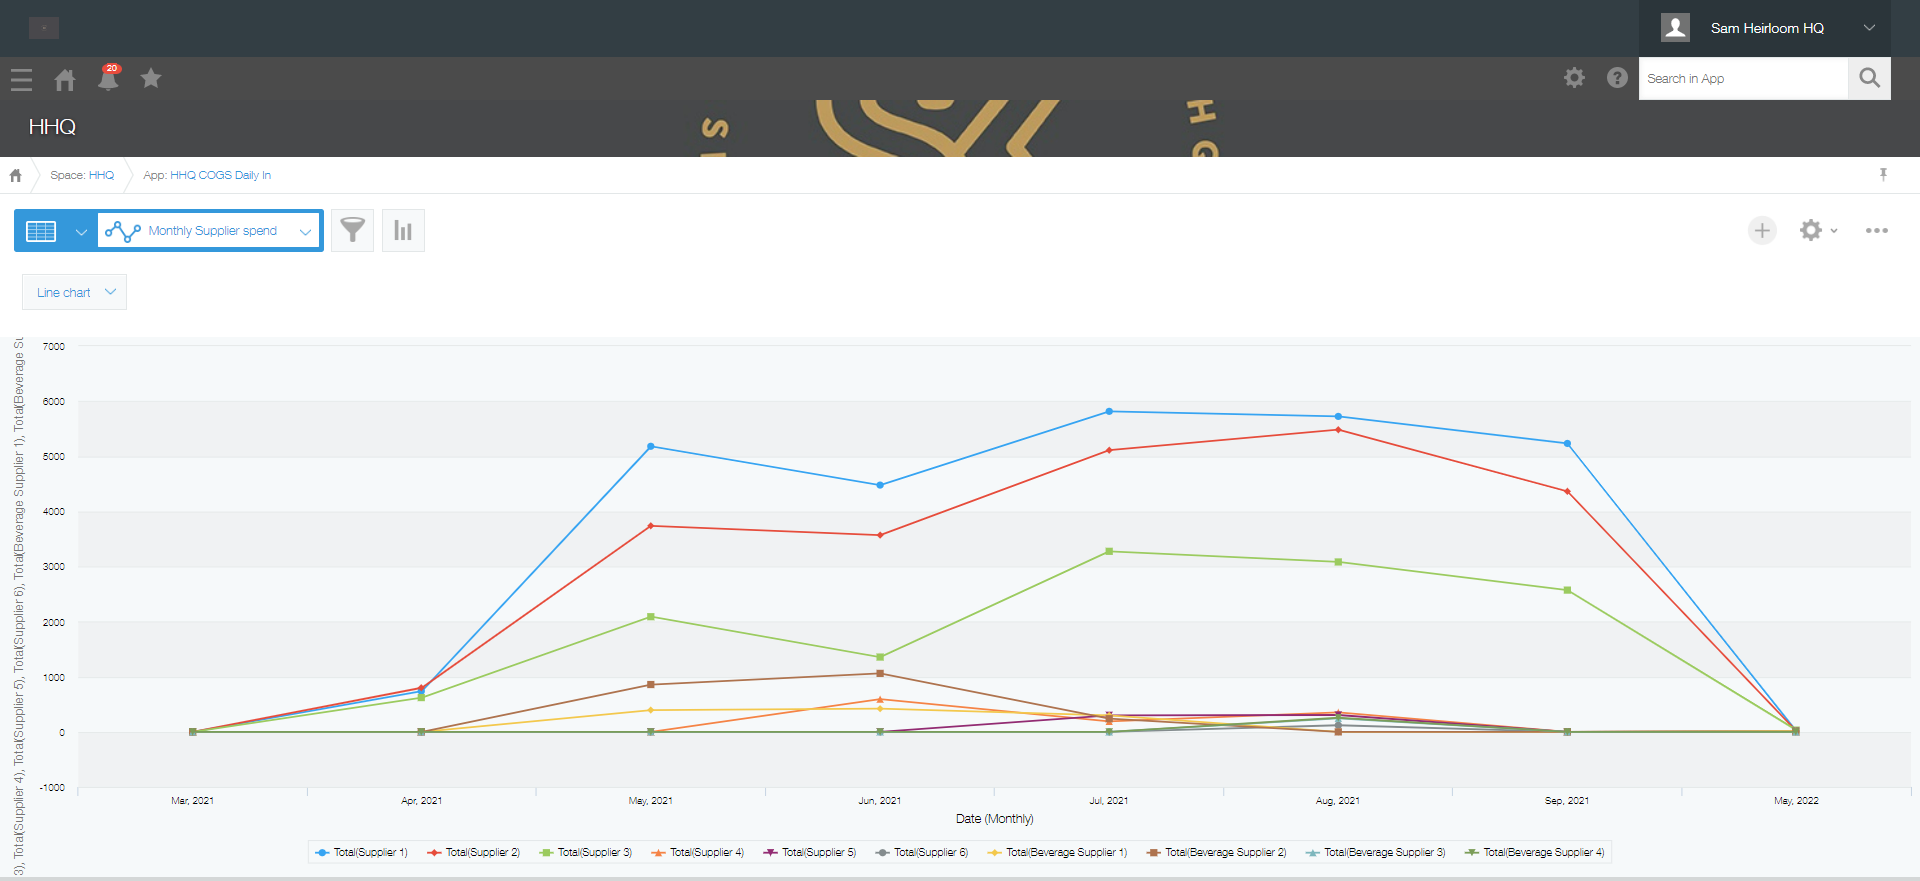Open the app settings gear menu
The width and height of the screenshot is (1920, 881).
1817,231
